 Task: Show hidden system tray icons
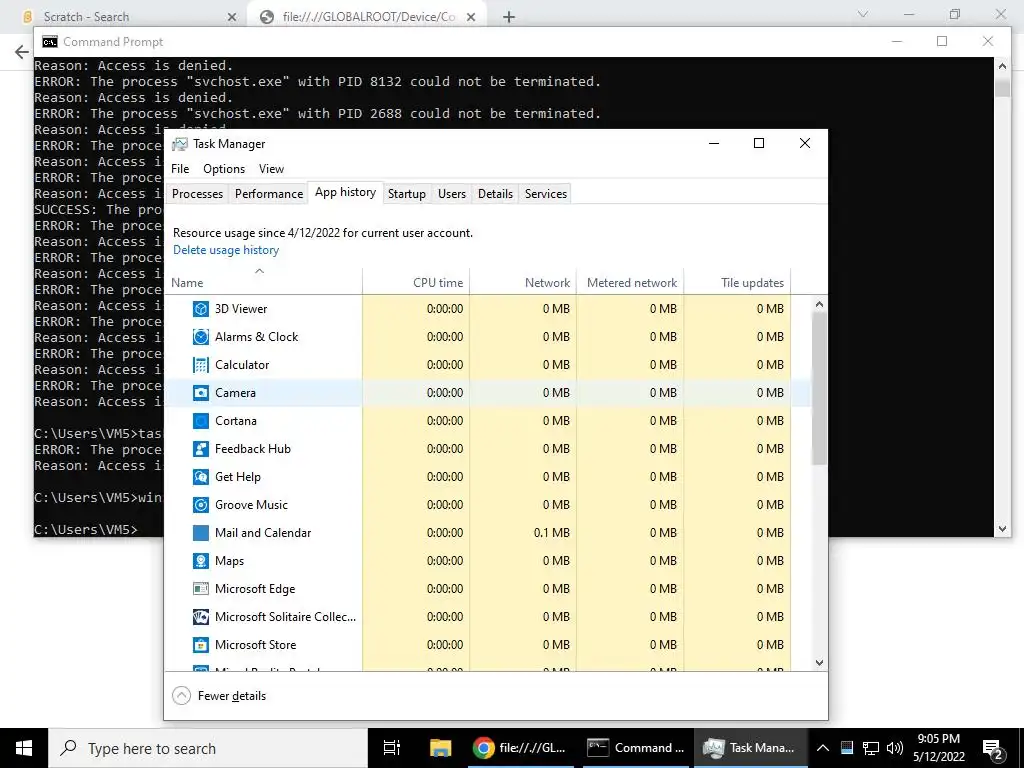click(823, 748)
